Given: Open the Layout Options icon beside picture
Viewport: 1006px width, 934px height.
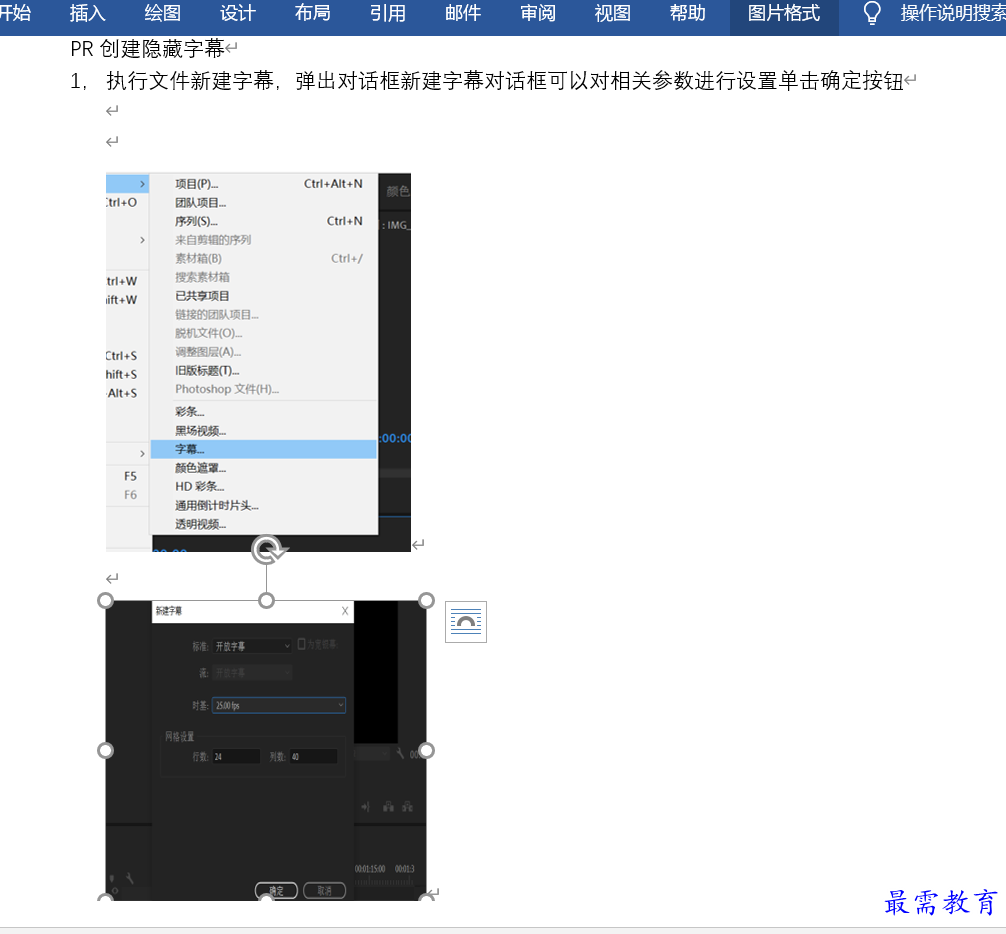Looking at the screenshot, I should [466, 622].
